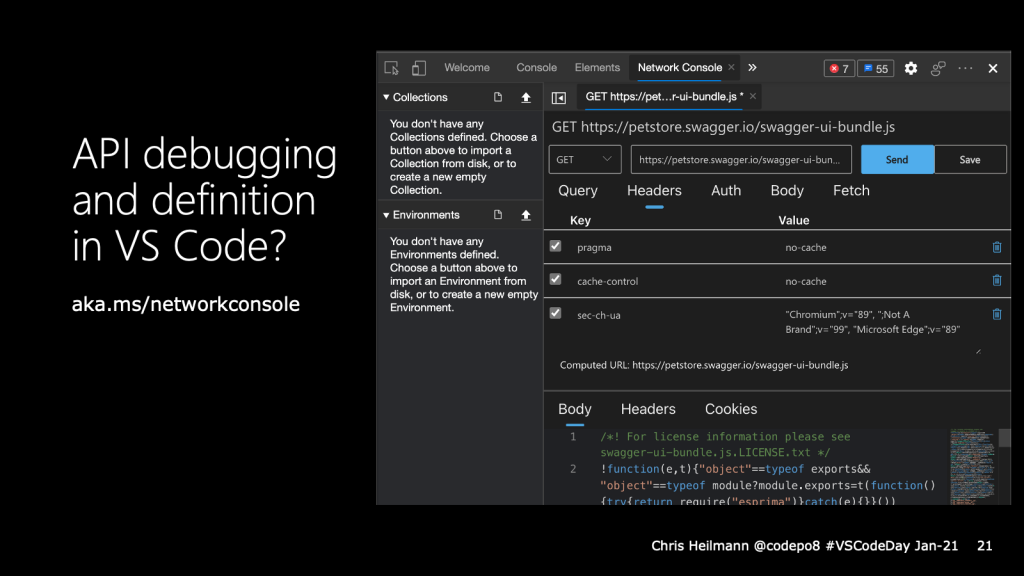Uncheck the cache-control header checkbox
The image size is (1024, 576).
point(555,280)
